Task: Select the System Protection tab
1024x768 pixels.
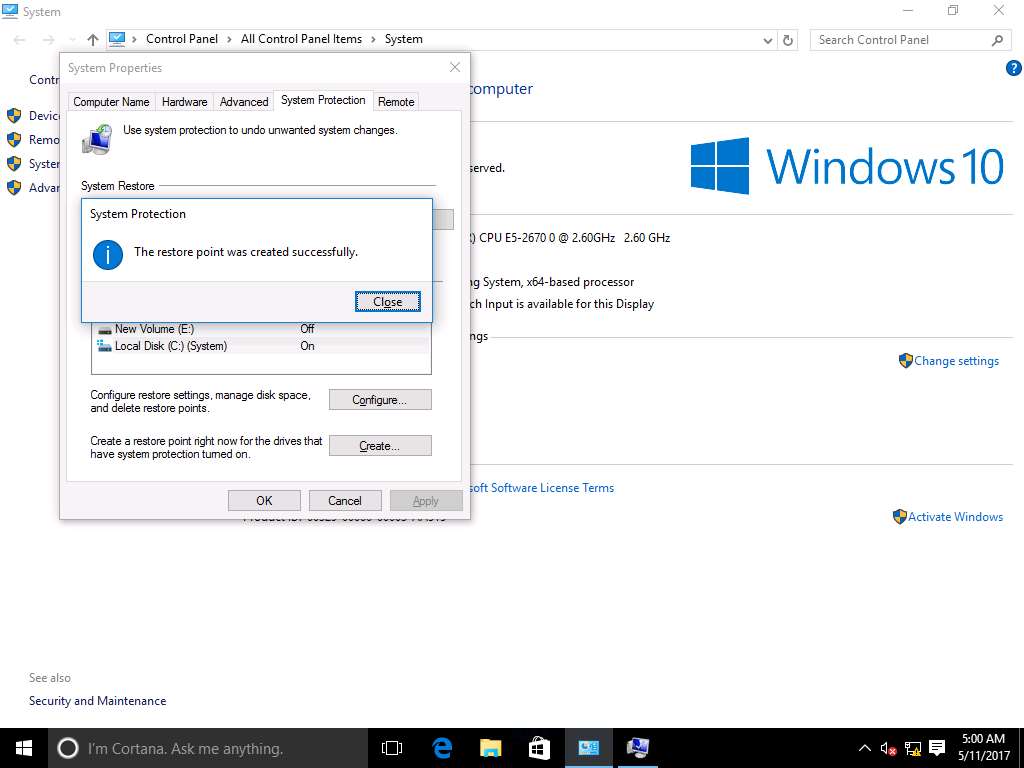Action: 323,100
